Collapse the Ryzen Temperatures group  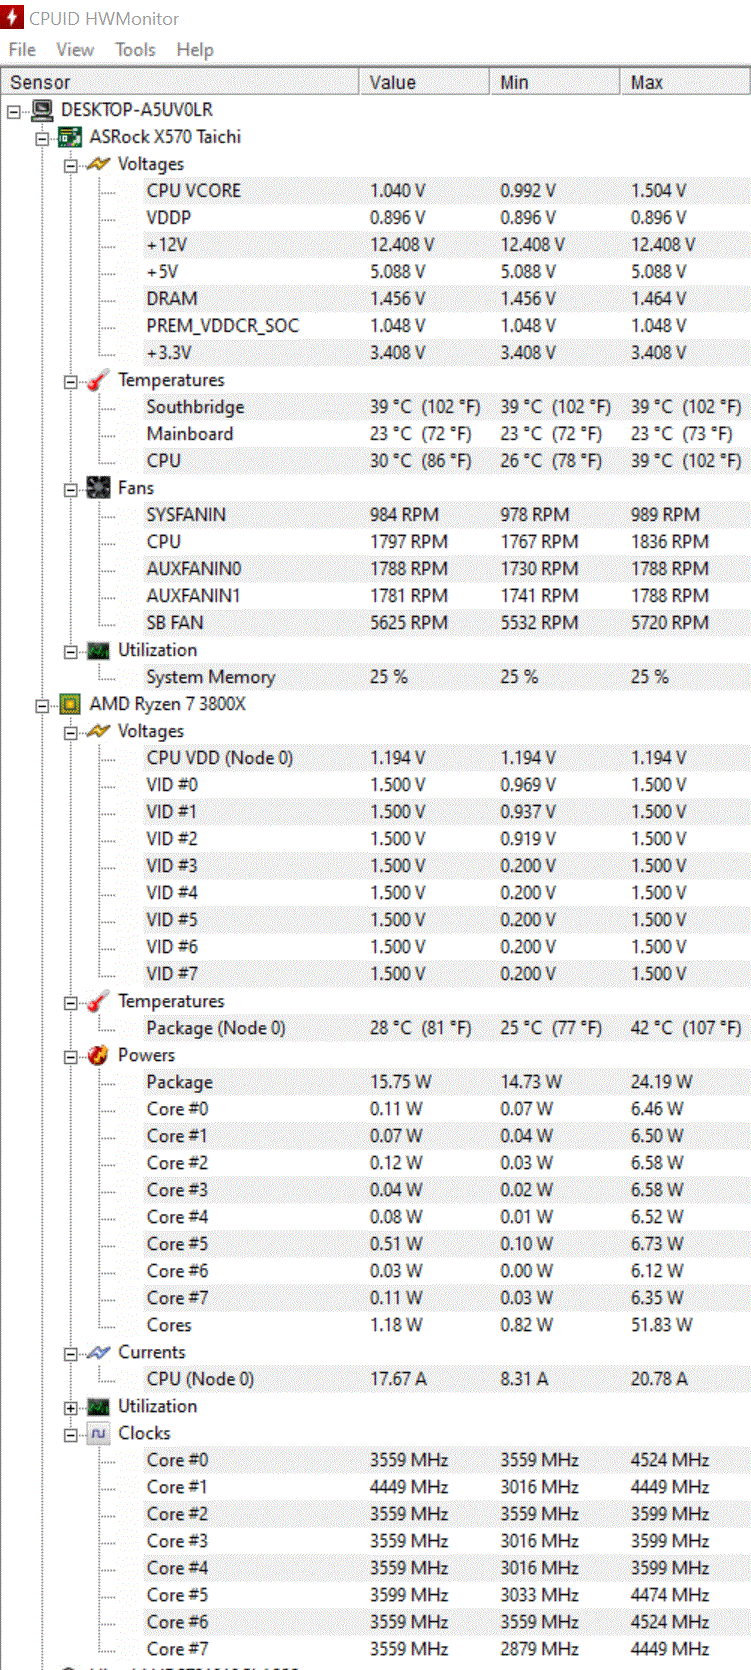pos(70,1002)
